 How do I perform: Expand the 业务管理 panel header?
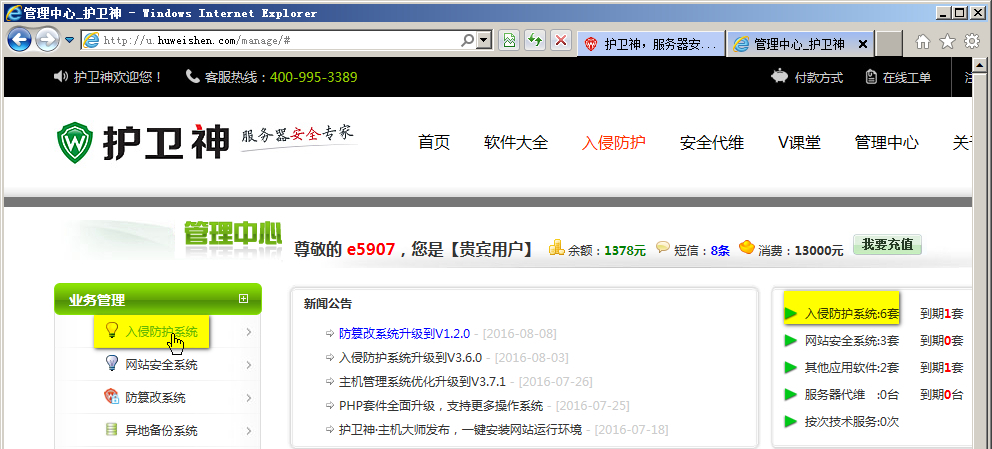point(243,299)
